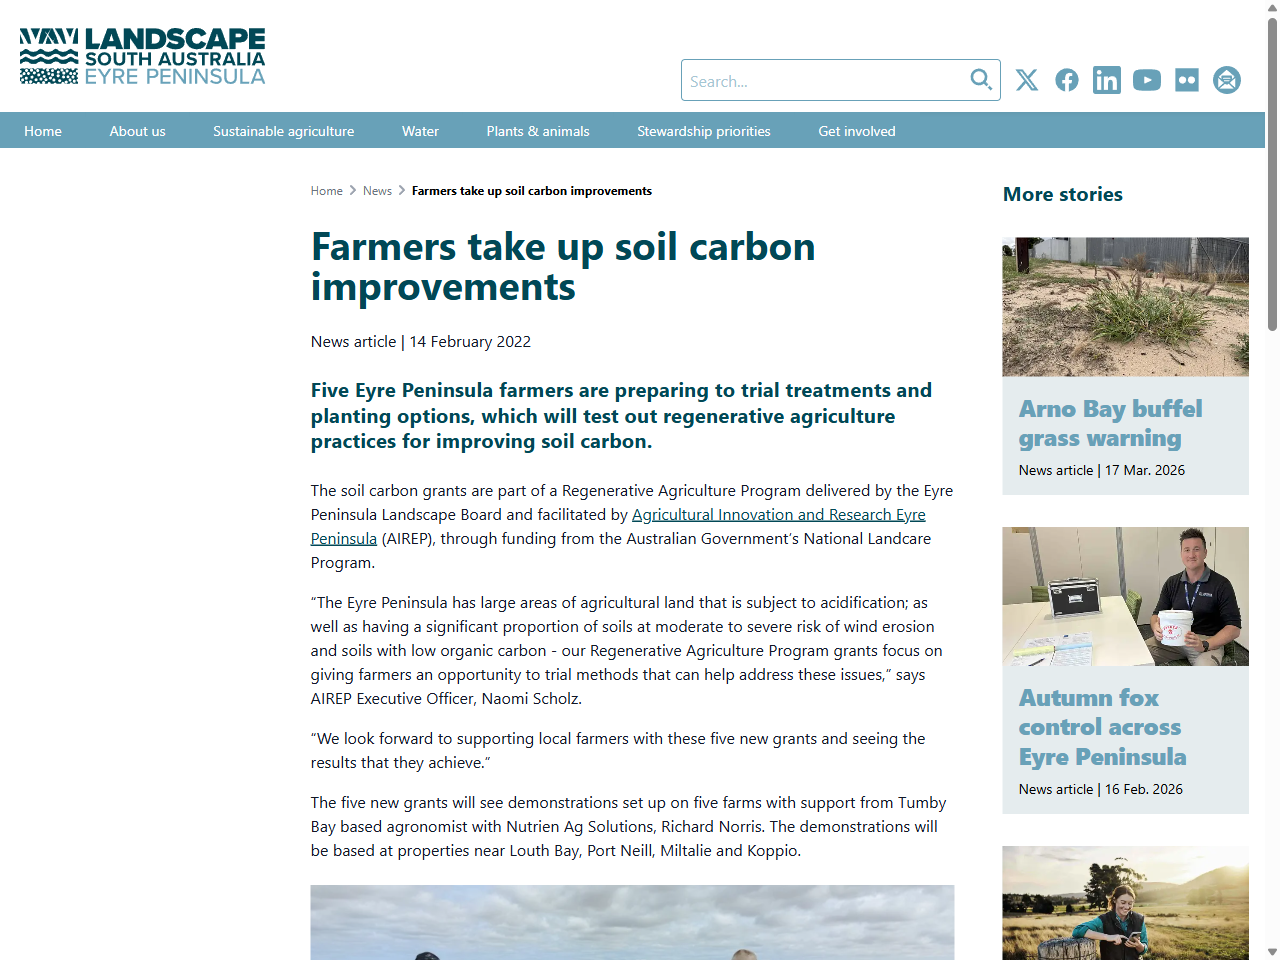Open the newsletter email icon
The height and width of the screenshot is (960, 1280).
[1226, 80]
